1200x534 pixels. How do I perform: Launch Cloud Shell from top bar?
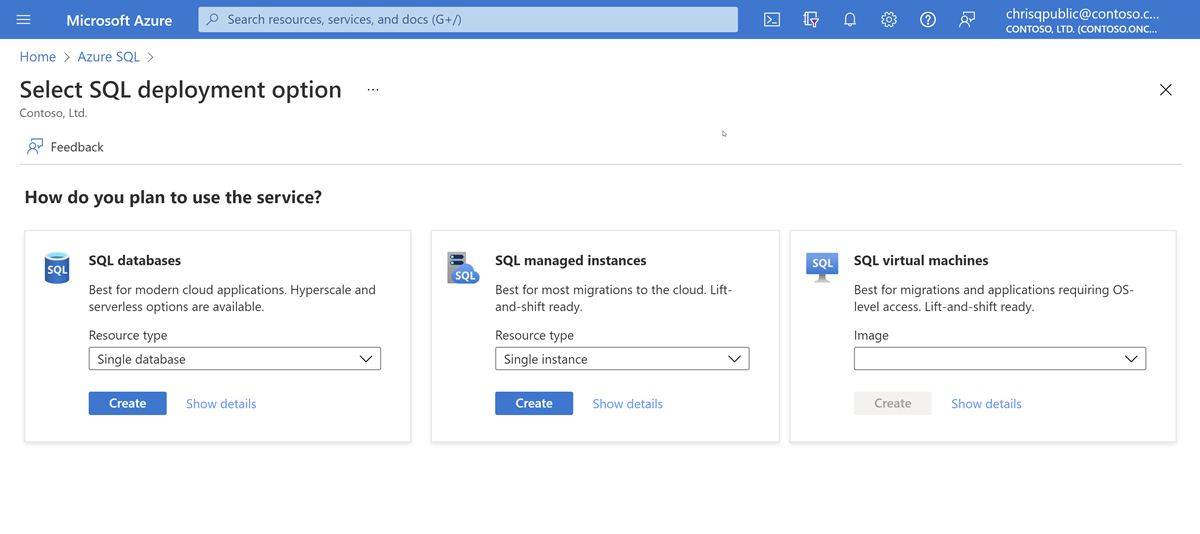click(x=772, y=20)
